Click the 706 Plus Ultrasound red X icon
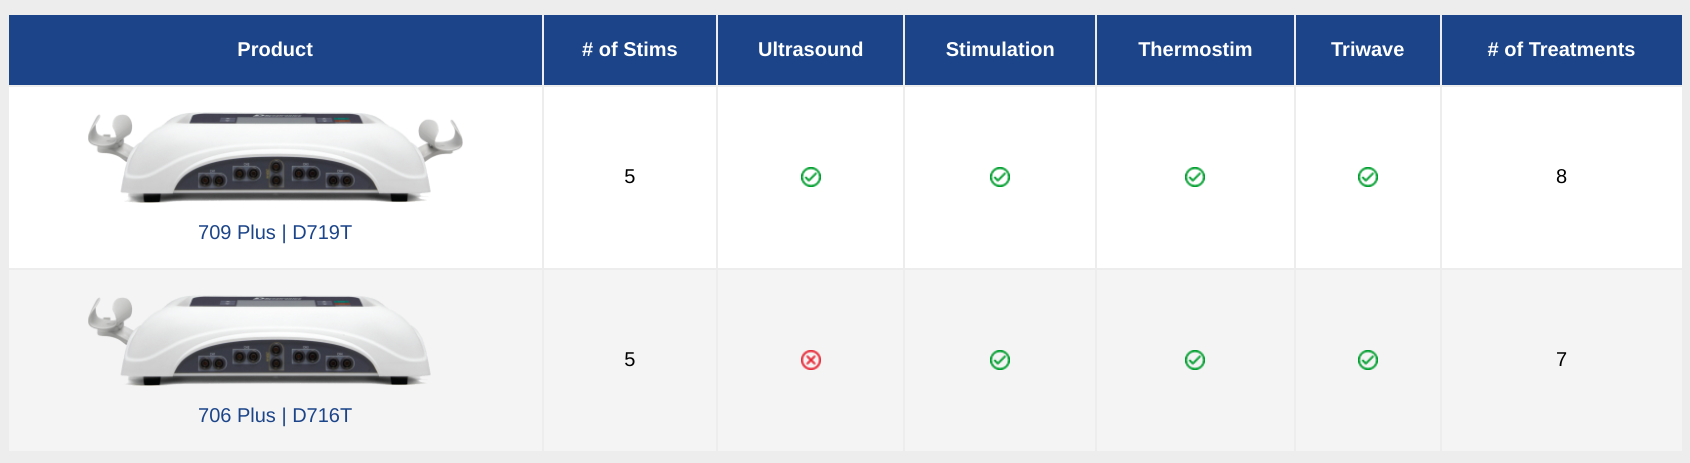The width and height of the screenshot is (1690, 463). pos(811,360)
